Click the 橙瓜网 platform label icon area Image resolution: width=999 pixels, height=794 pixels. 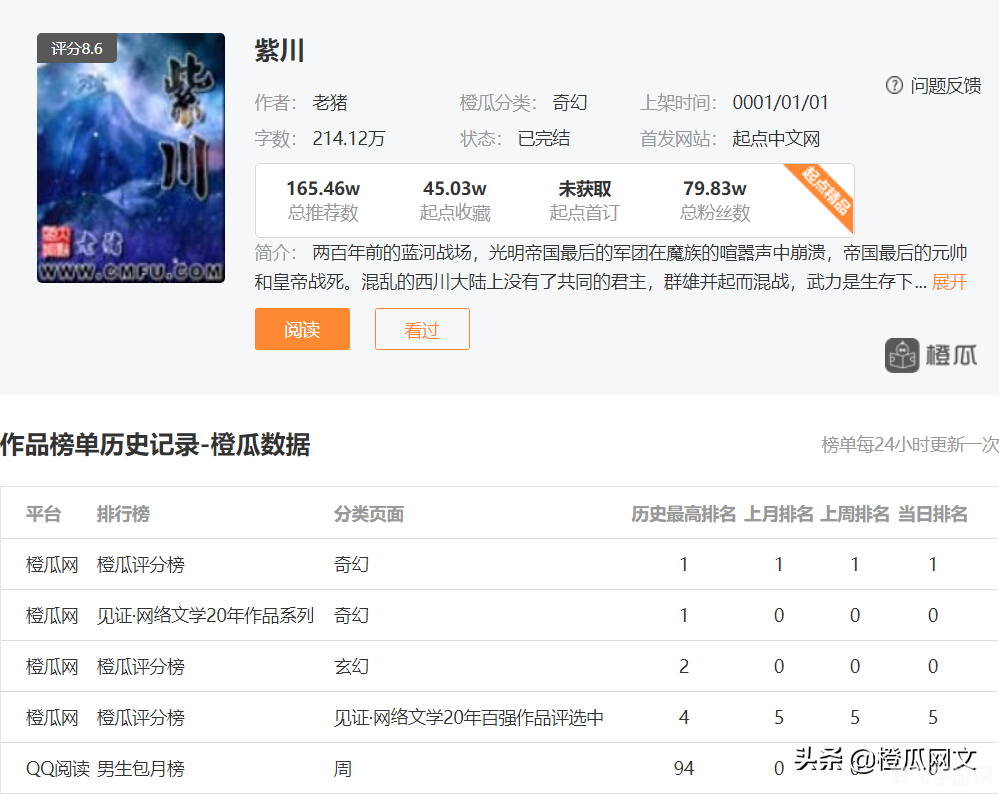pyautogui.click(x=52, y=563)
